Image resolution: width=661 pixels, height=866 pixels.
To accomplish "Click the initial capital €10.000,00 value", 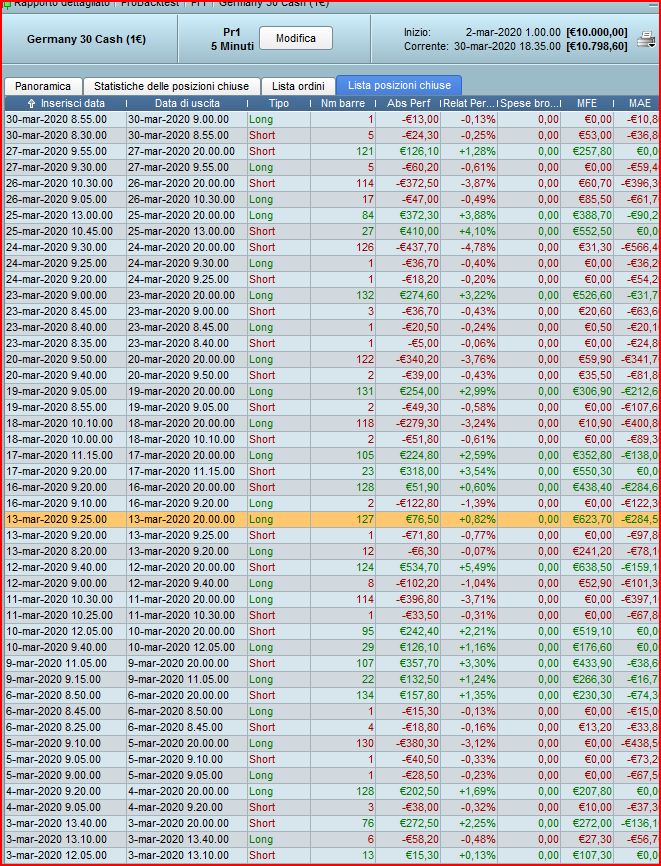I will 597,33.
